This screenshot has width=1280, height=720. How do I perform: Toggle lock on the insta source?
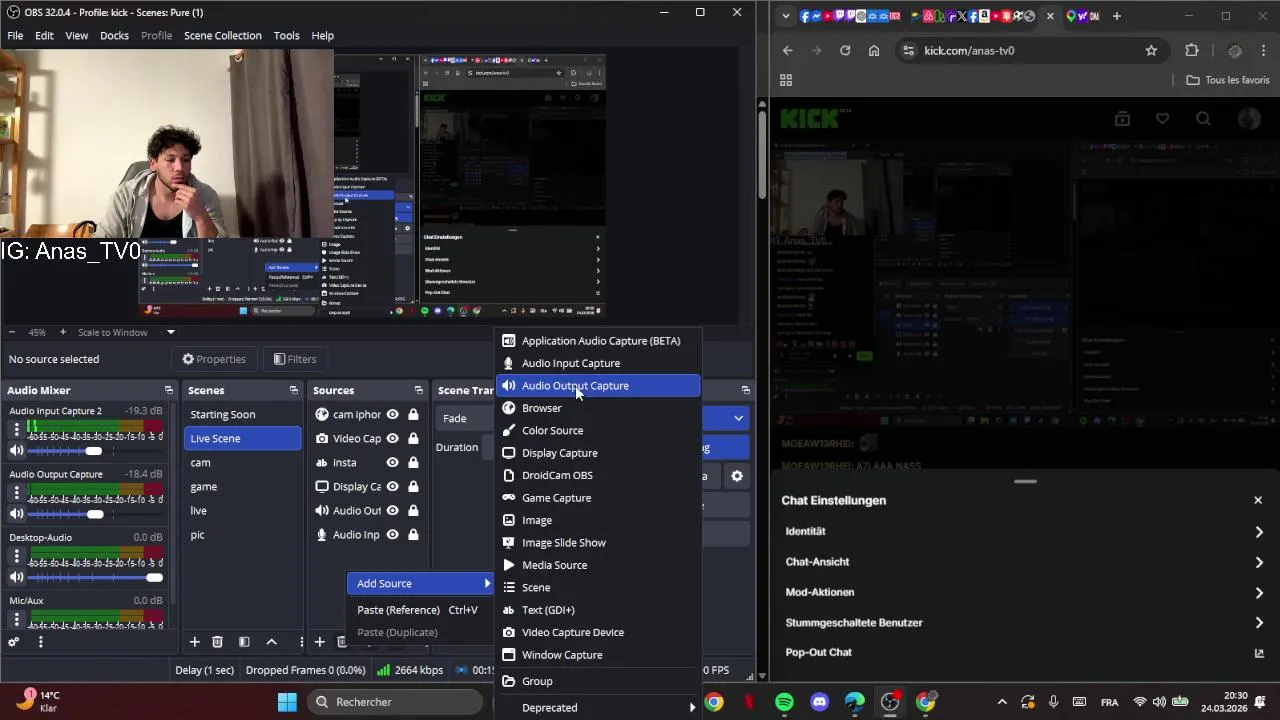point(412,462)
